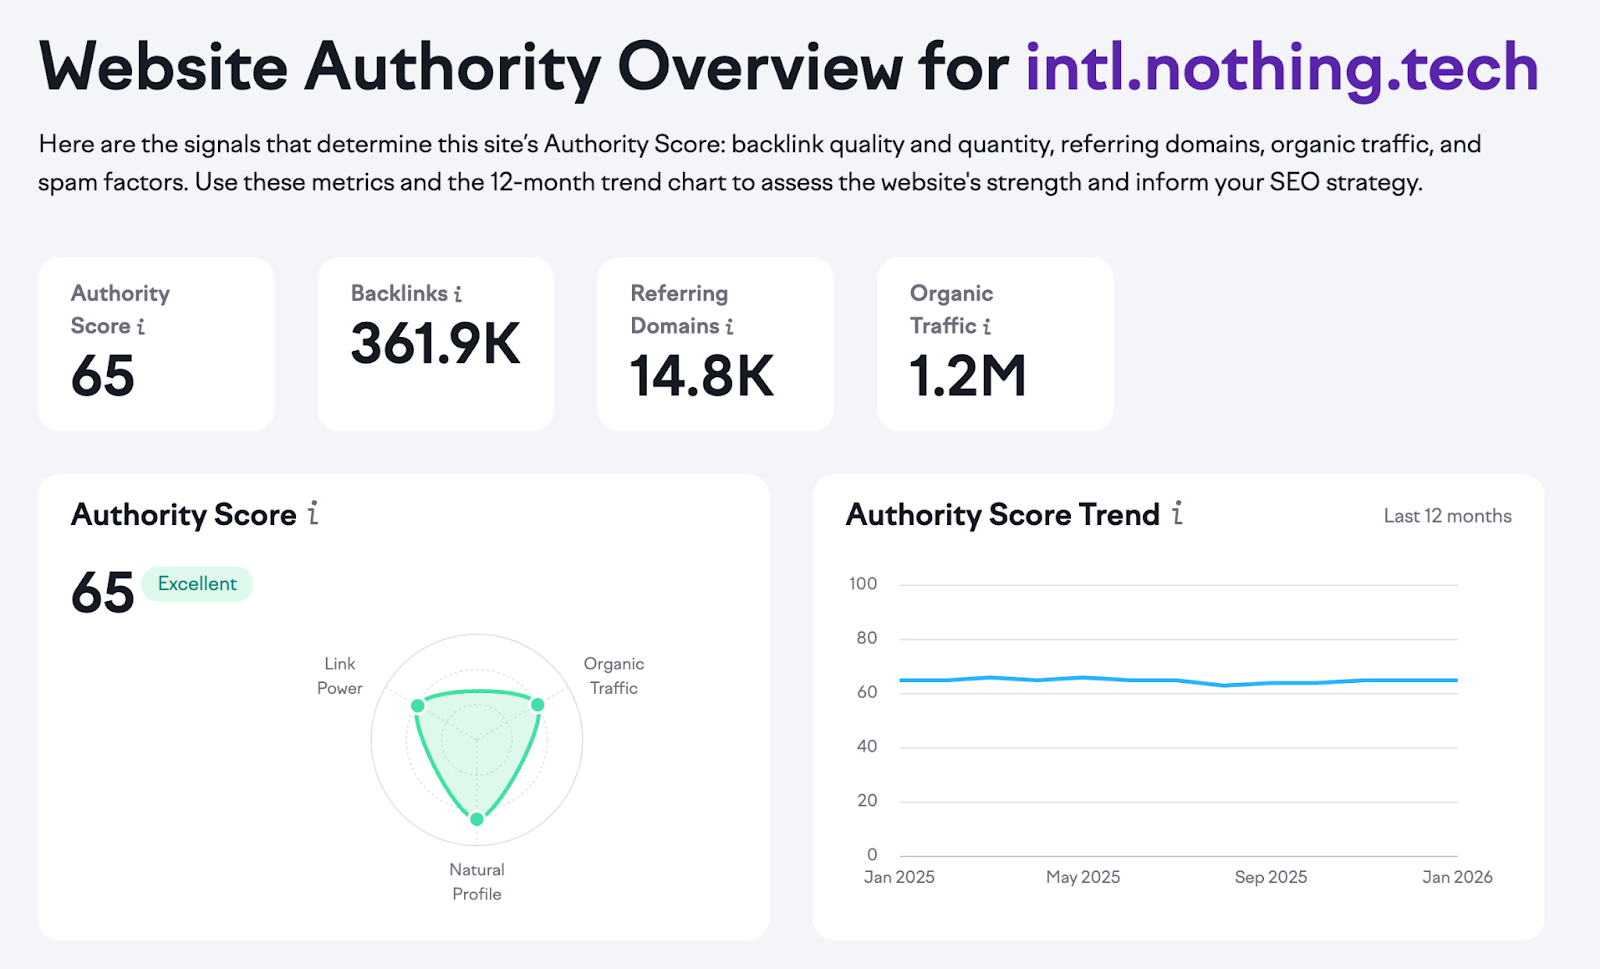Image resolution: width=1600 pixels, height=969 pixels.
Task: Select the 14.8K referring domains value
Action: 702,377
